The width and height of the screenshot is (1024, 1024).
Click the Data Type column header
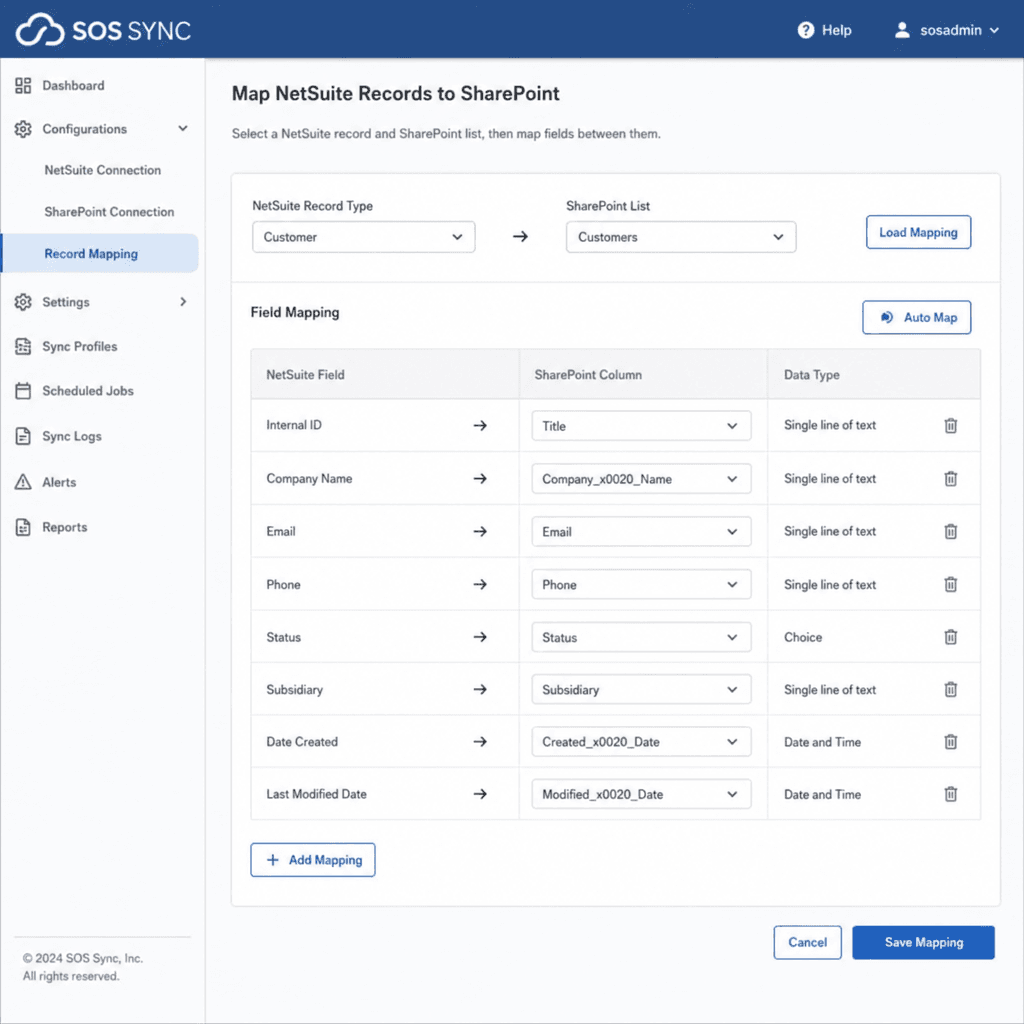[x=812, y=375]
